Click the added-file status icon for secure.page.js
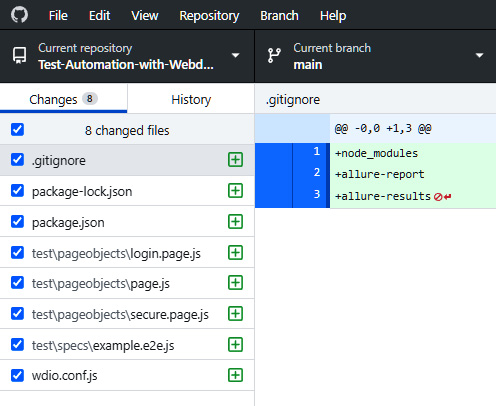 (x=235, y=314)
